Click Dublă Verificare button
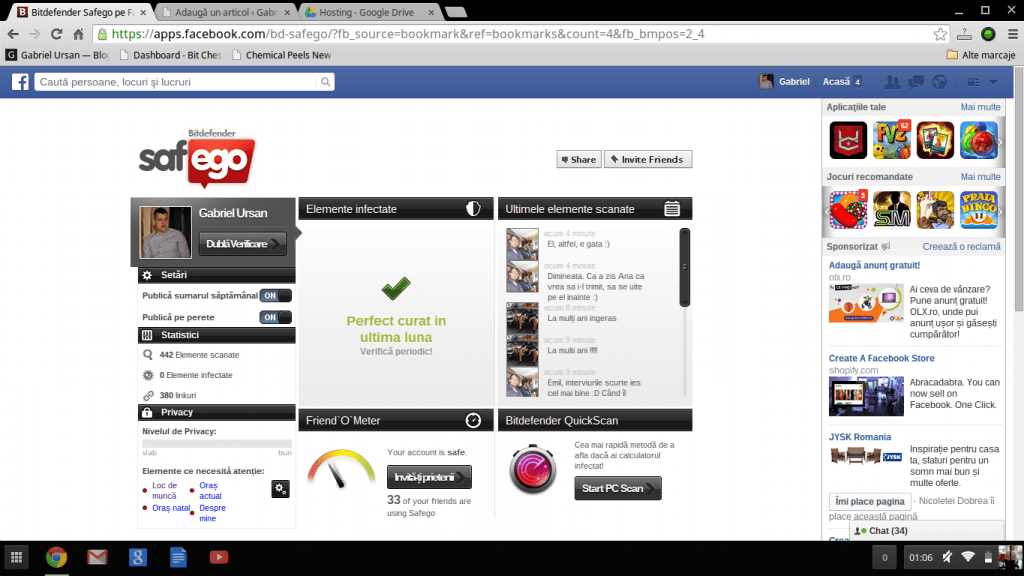The height and width of the screenshot is (576, 1024). coord(242,244)
